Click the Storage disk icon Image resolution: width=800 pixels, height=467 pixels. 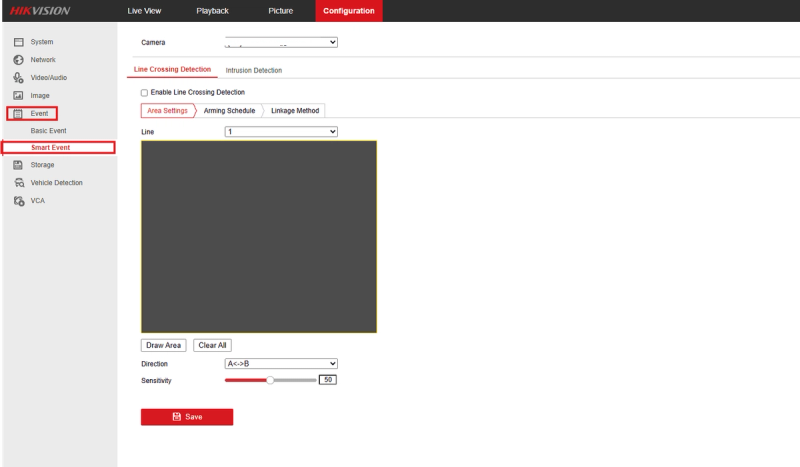(x=18, y=165)
